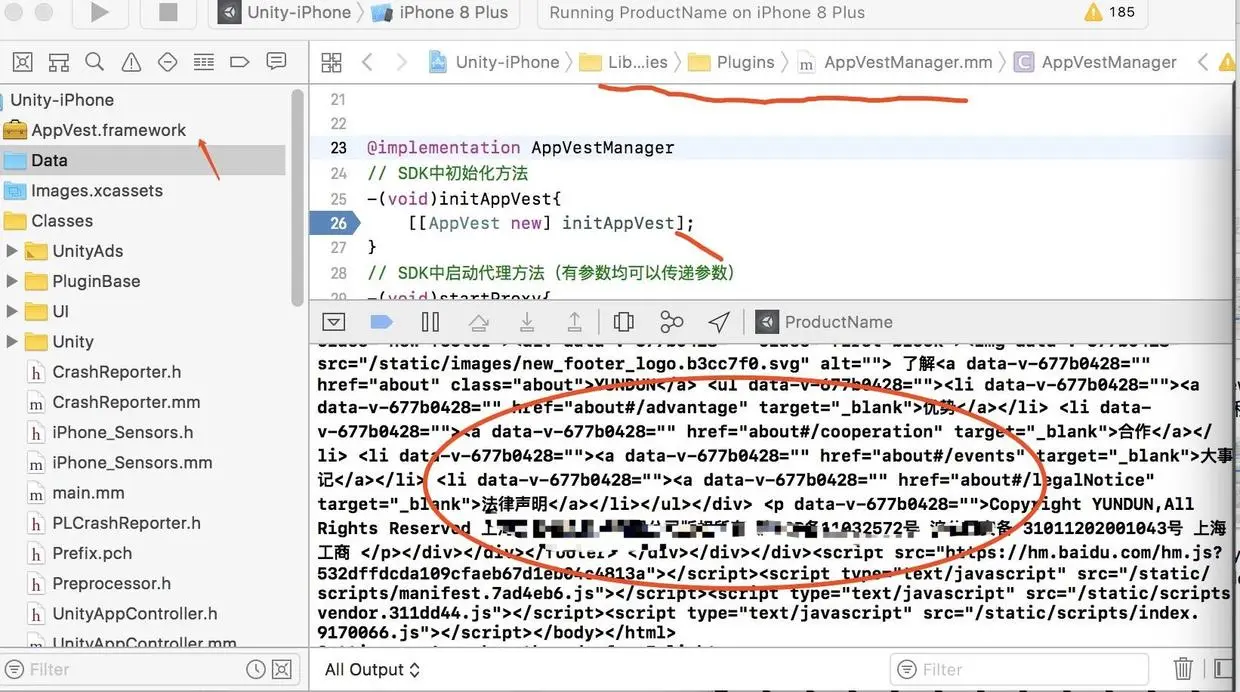Open the Debug View Hierarchy icon
Image resolution: width=1240 pixels, height=692 pixels.
click(x=624, y=322)
